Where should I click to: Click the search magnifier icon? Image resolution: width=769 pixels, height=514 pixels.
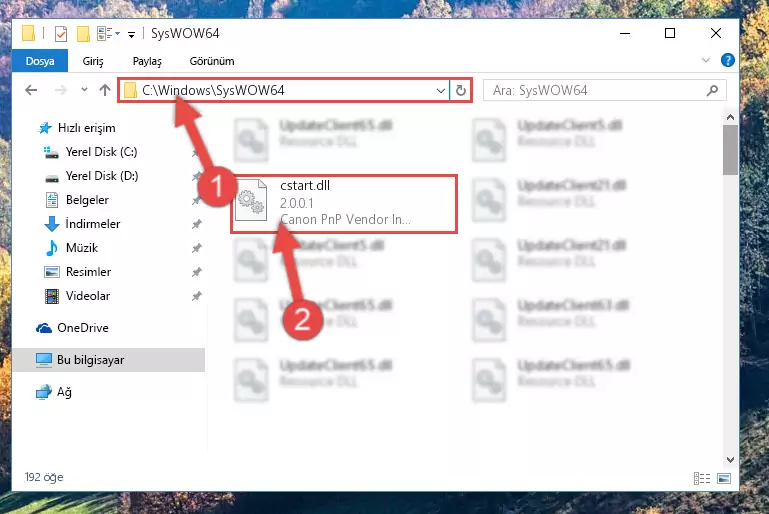[x=713, y=90]
